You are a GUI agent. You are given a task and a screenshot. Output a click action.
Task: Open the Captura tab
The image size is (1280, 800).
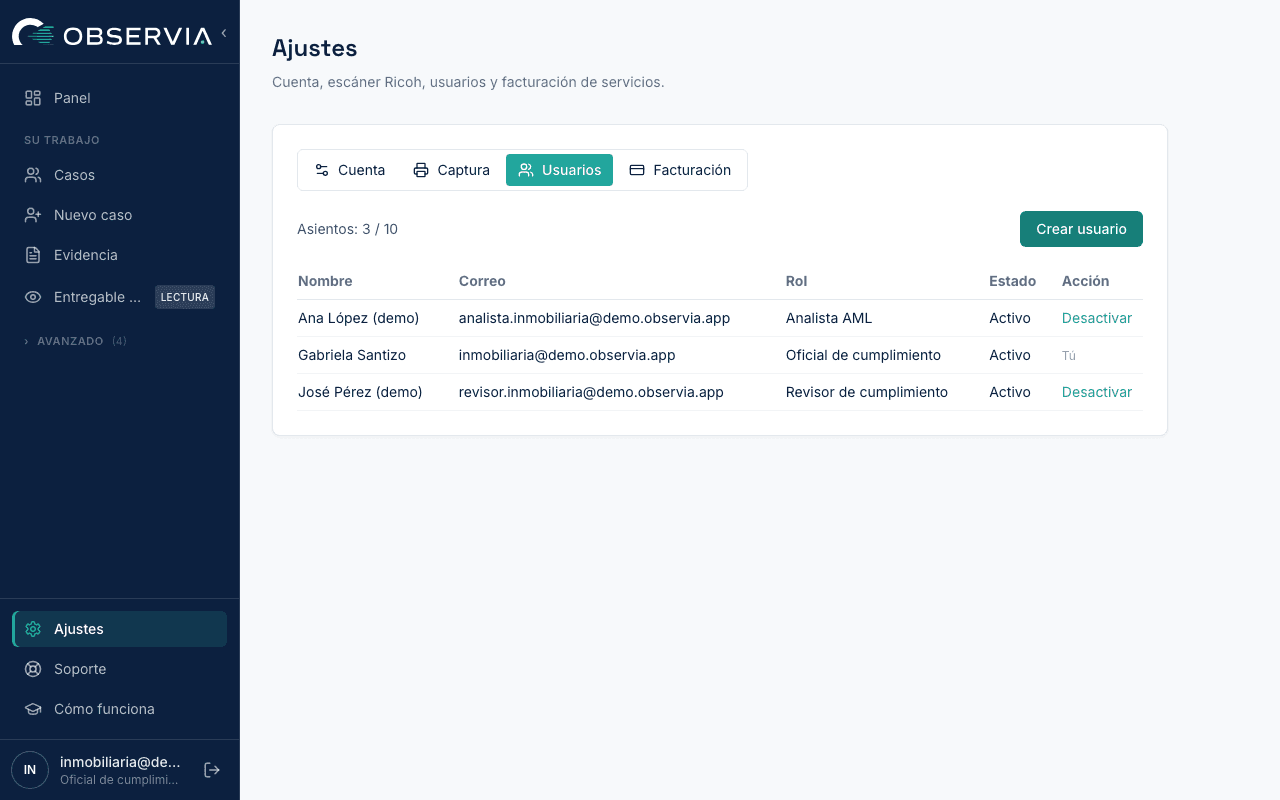click(452, 170)
